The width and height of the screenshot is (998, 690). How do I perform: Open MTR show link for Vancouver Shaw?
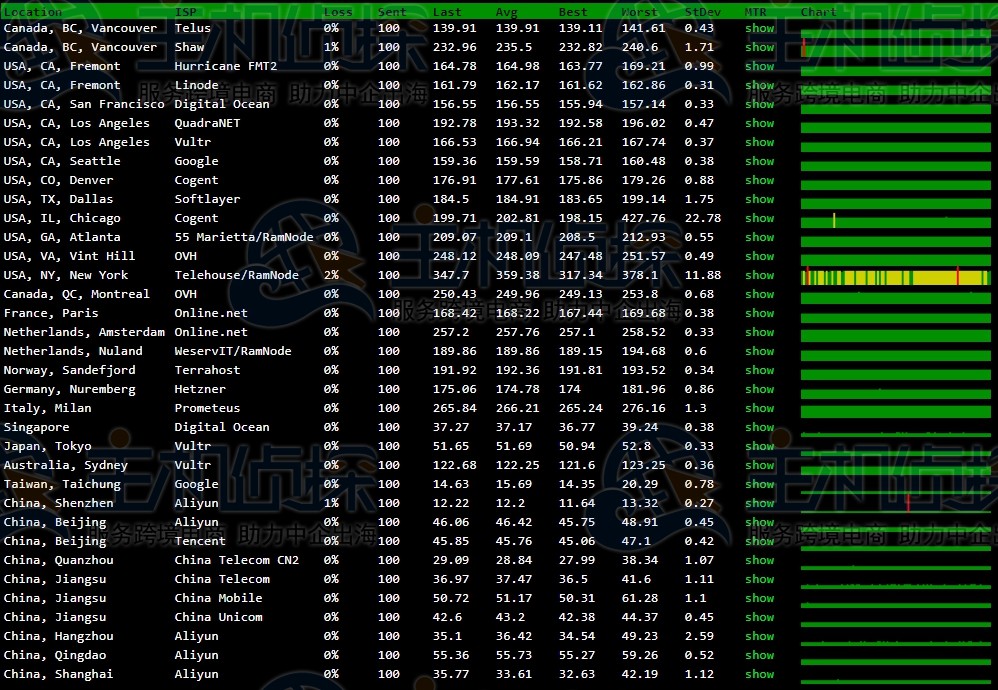pyautogui.click(x=759, y=47)
